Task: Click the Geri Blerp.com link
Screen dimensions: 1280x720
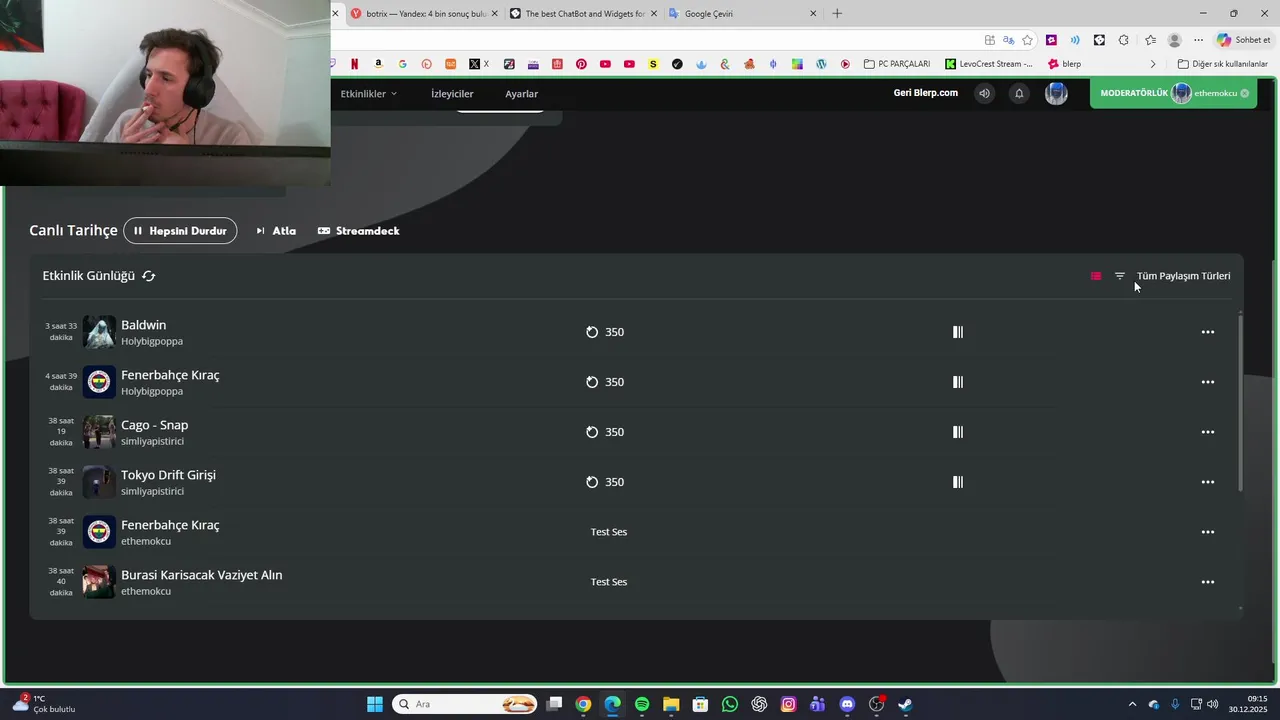Action: (925, 93)
